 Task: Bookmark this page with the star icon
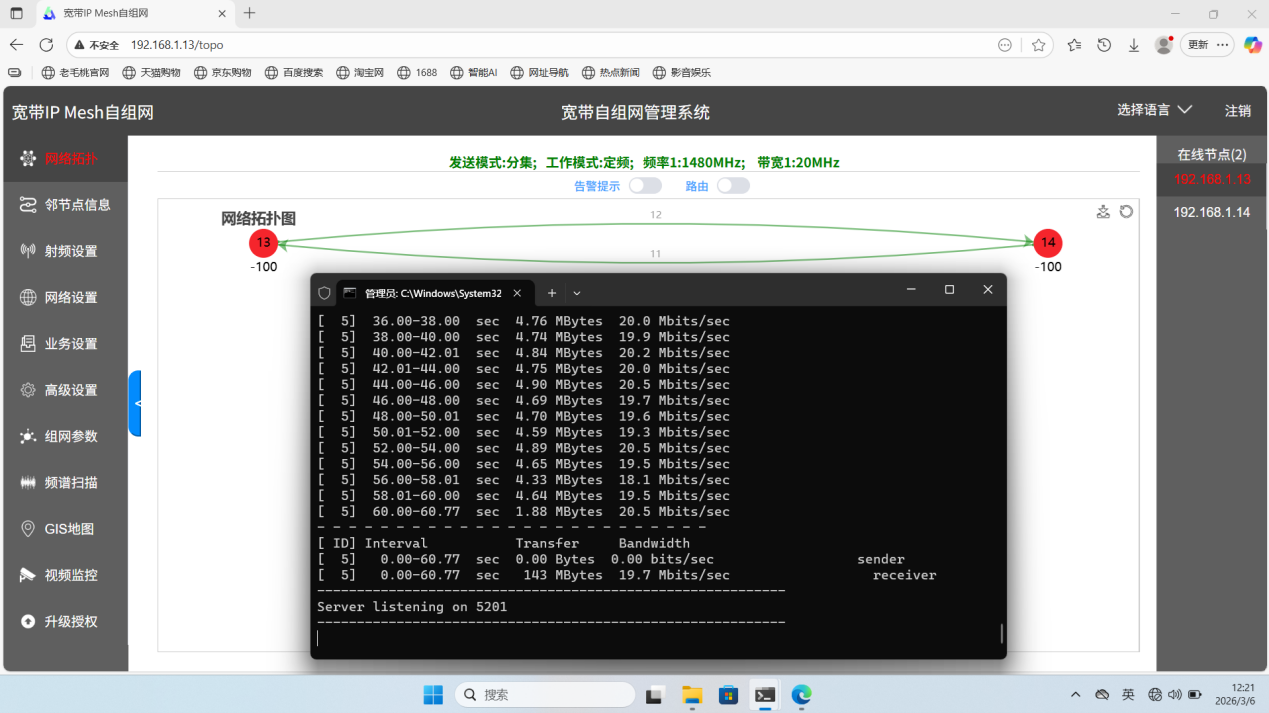coord(1039,45)
